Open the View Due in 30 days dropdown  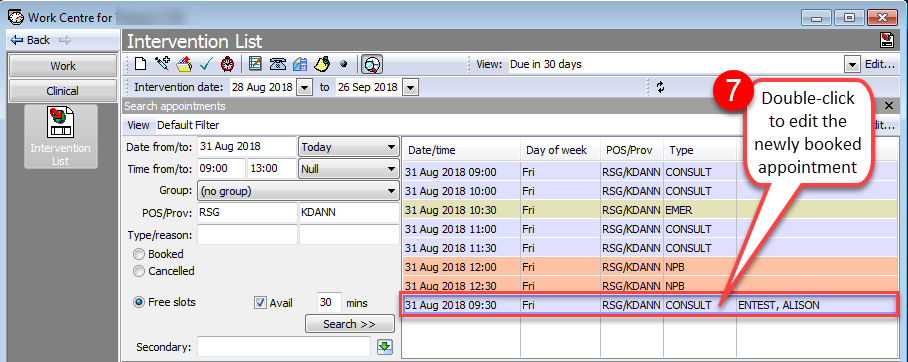852,64
